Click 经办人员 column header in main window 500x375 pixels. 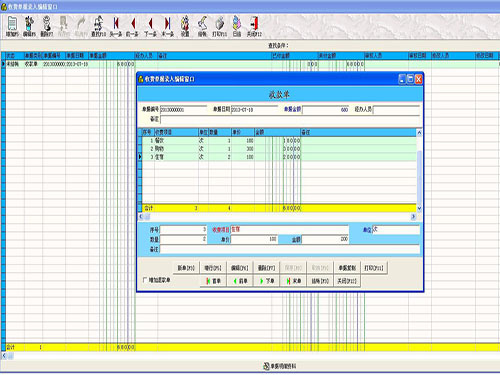pyautogui.click(x=146, y=56)
